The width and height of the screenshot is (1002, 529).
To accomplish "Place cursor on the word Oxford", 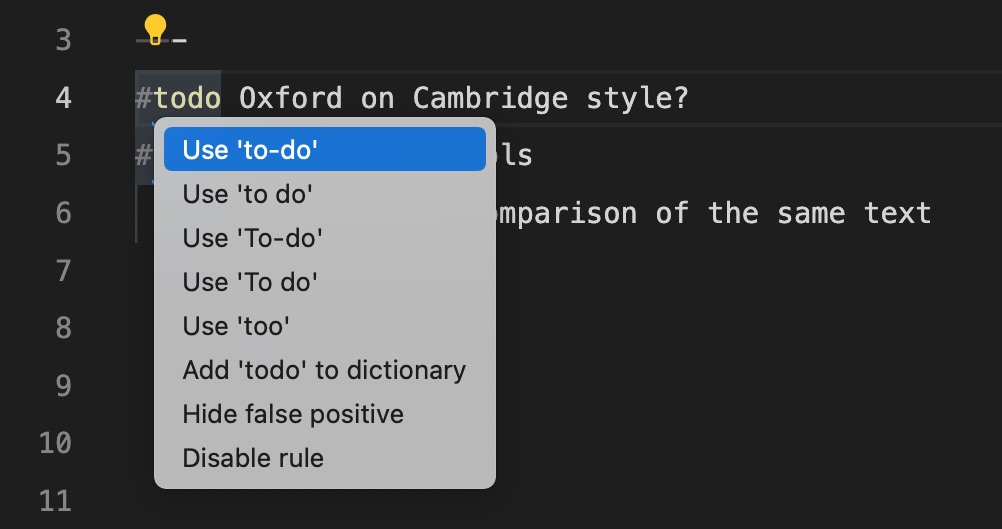I will pos(291,98).
